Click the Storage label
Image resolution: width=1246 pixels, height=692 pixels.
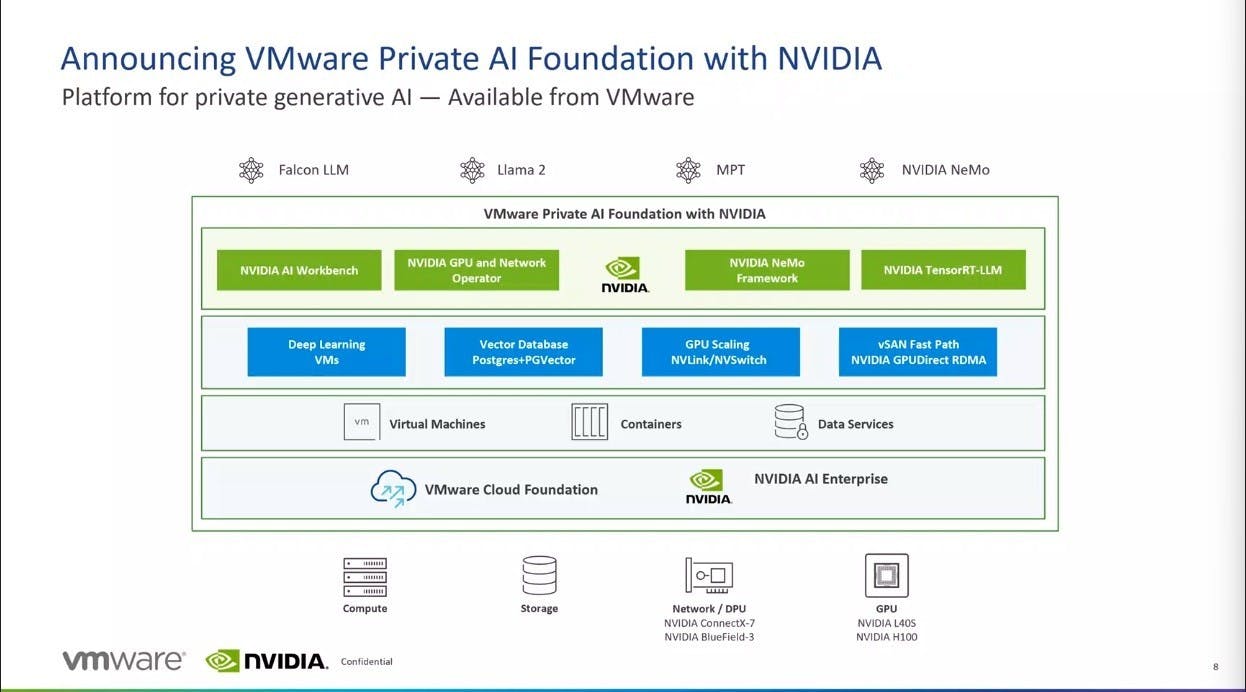539,609
